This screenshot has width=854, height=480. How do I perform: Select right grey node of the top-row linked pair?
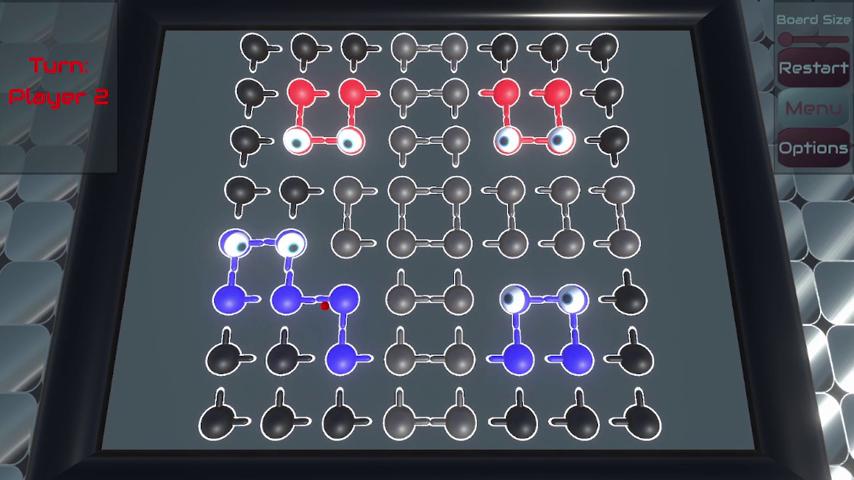click(x=454, y=47)
